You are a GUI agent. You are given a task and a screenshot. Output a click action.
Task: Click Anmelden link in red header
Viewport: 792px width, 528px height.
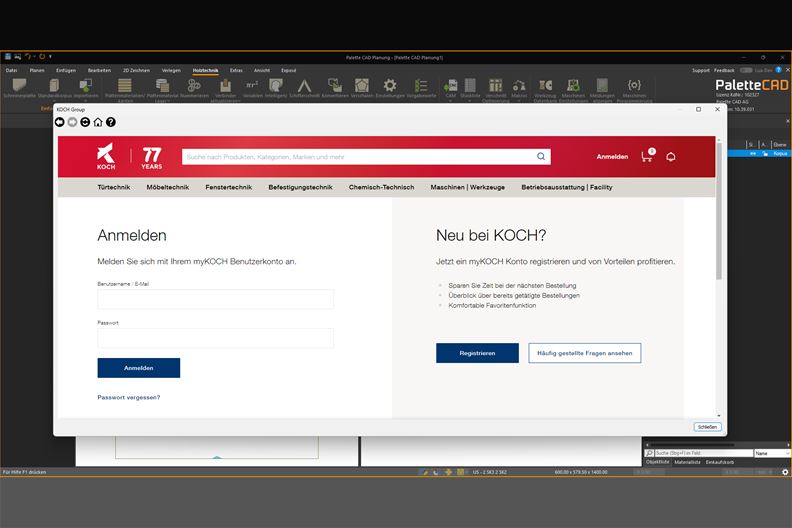[x=612, y=157]
